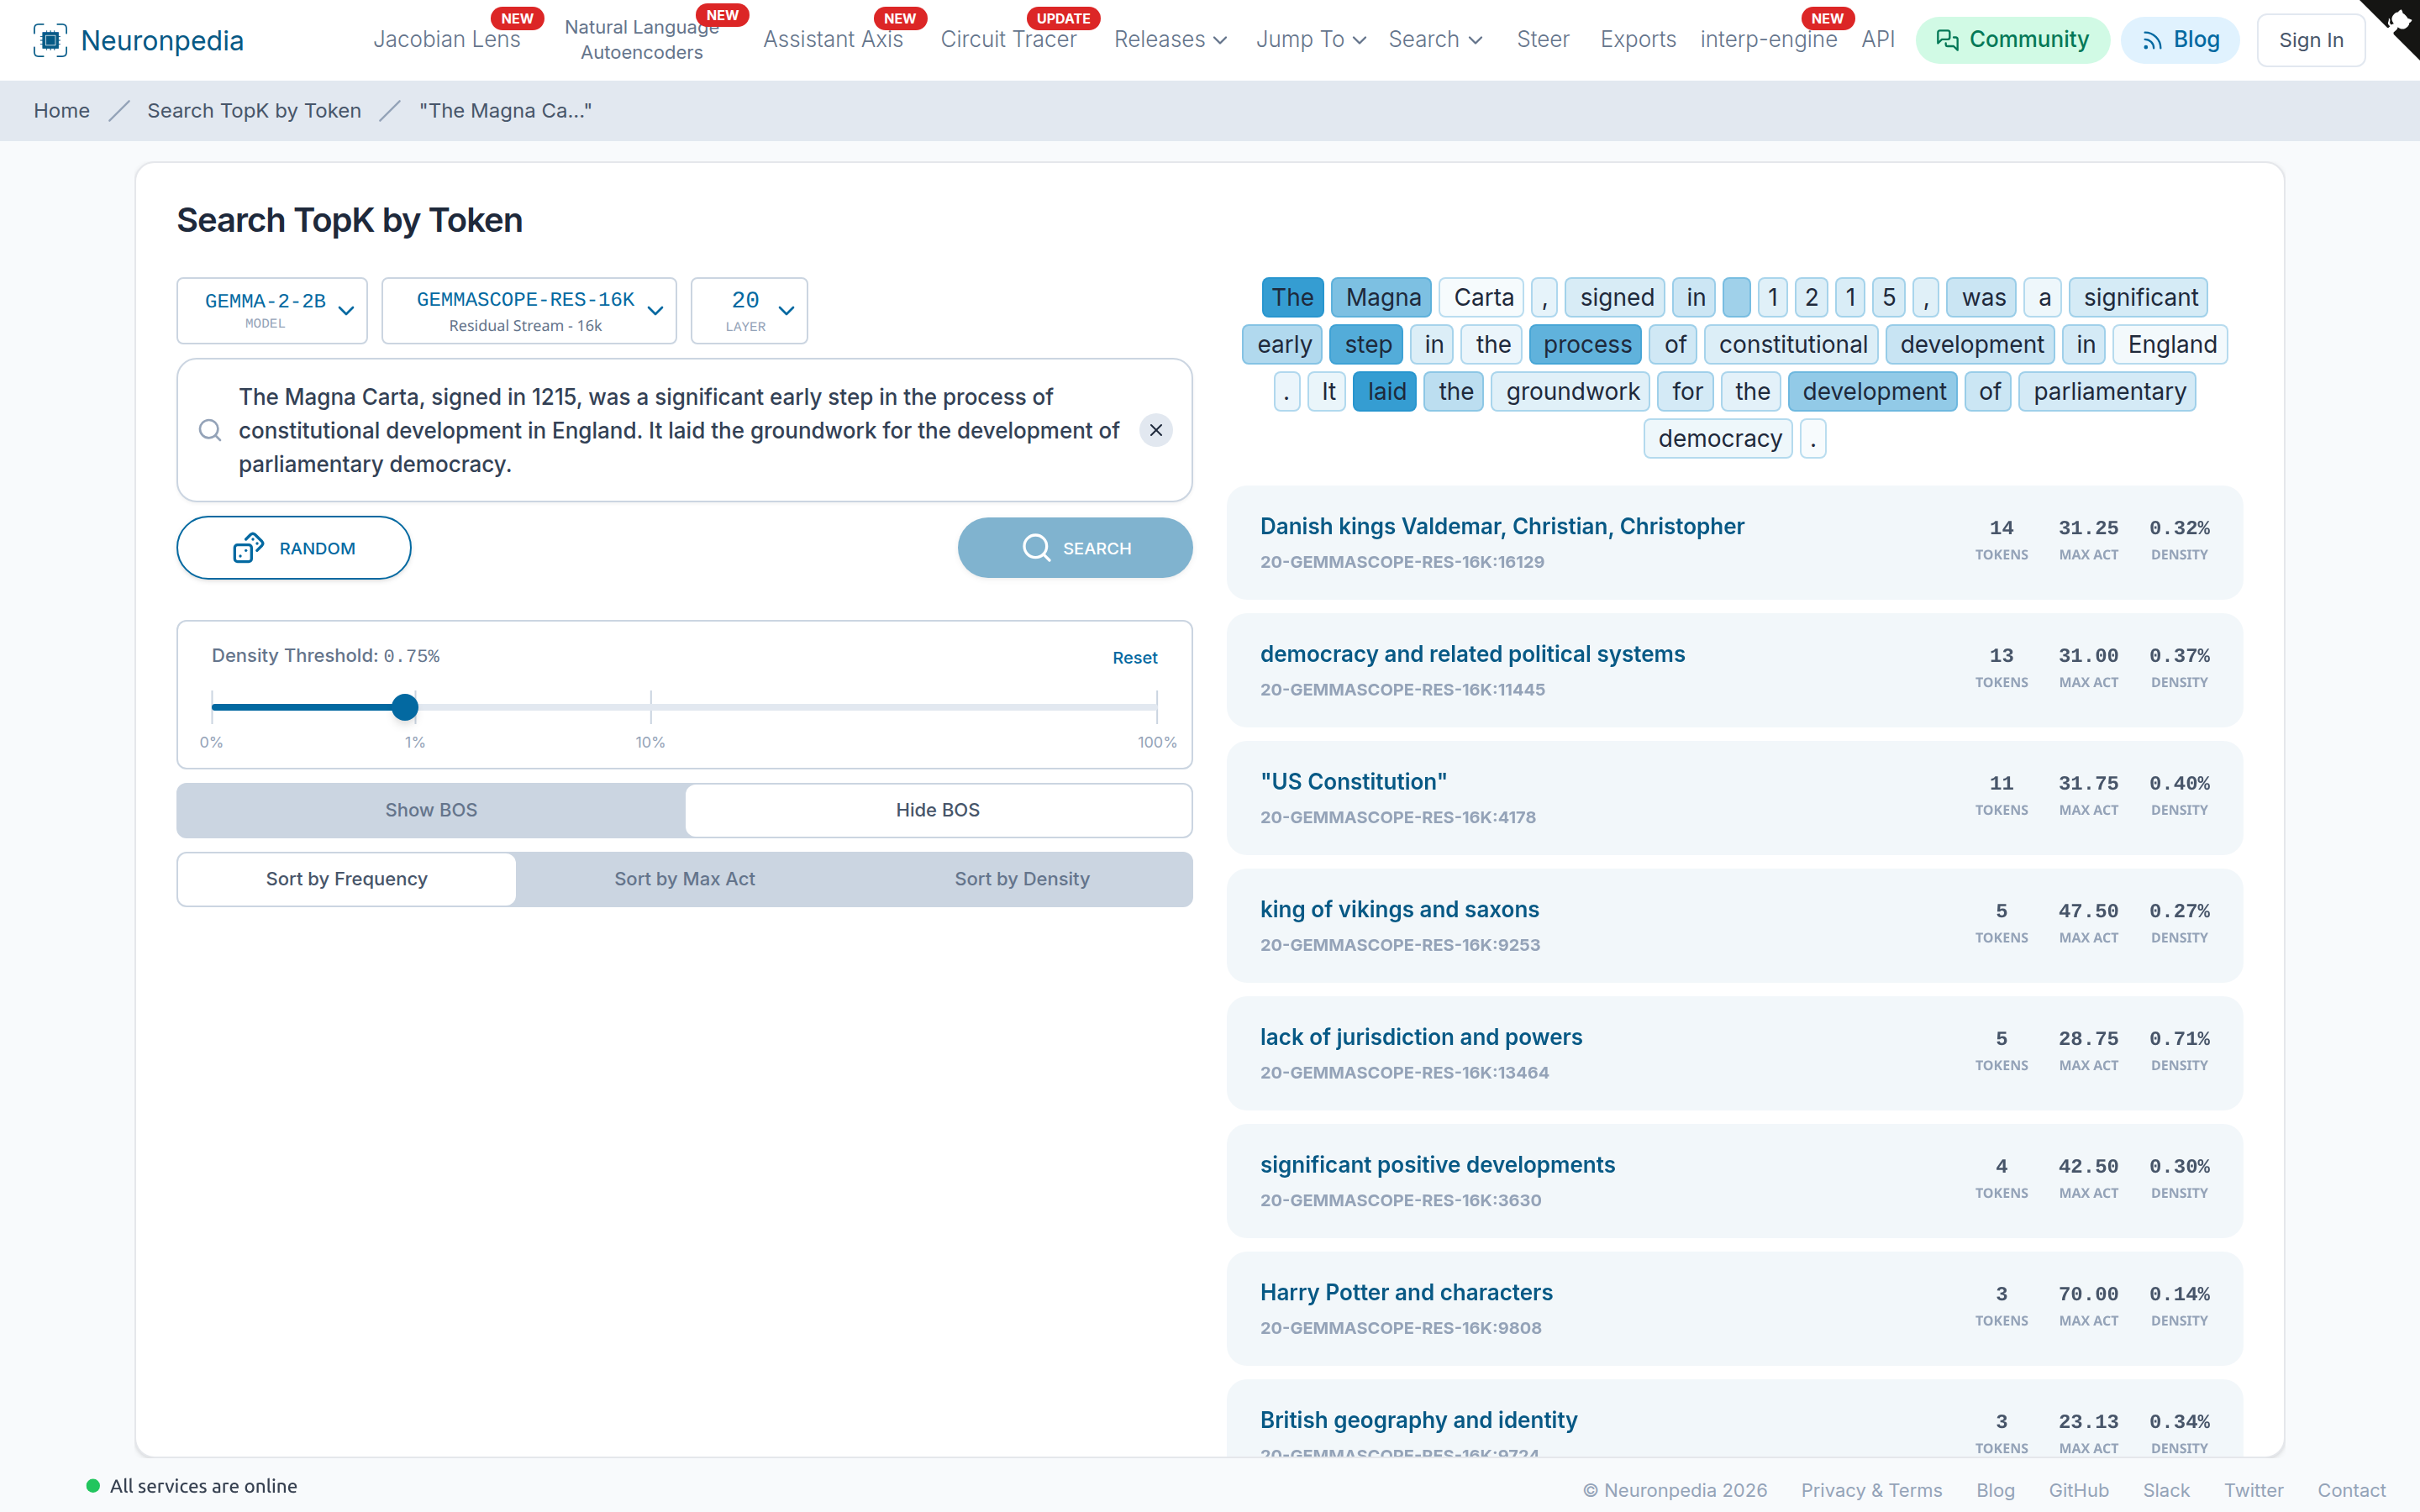Reset the density threshold
Image resolution: width=2420 pixels, height=1512 pixels.
pos(1135,657)
